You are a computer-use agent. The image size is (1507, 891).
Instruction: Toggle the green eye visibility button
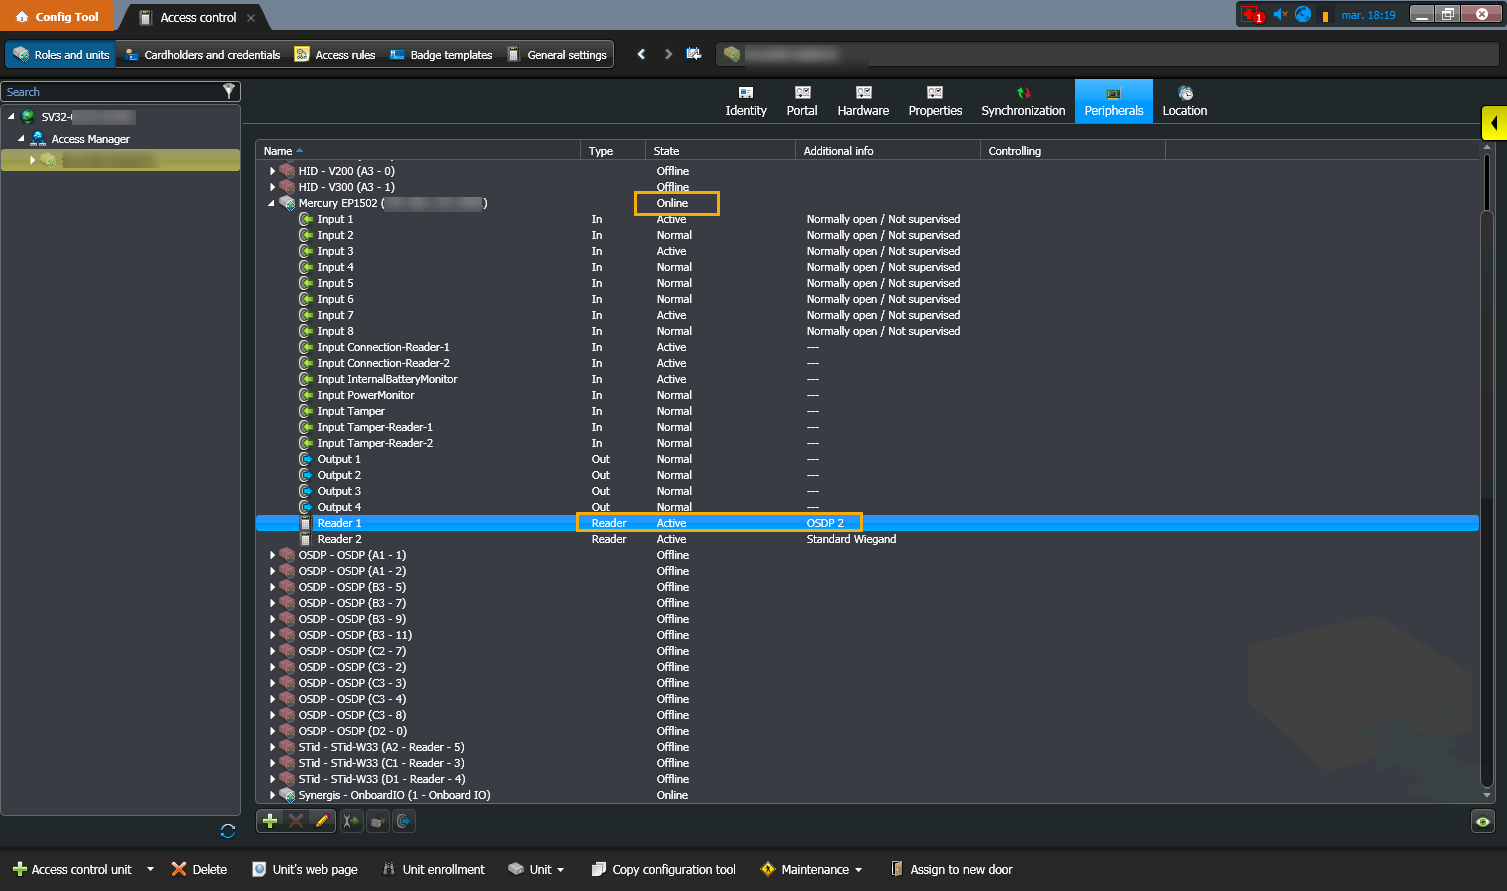coord(1483,821)
